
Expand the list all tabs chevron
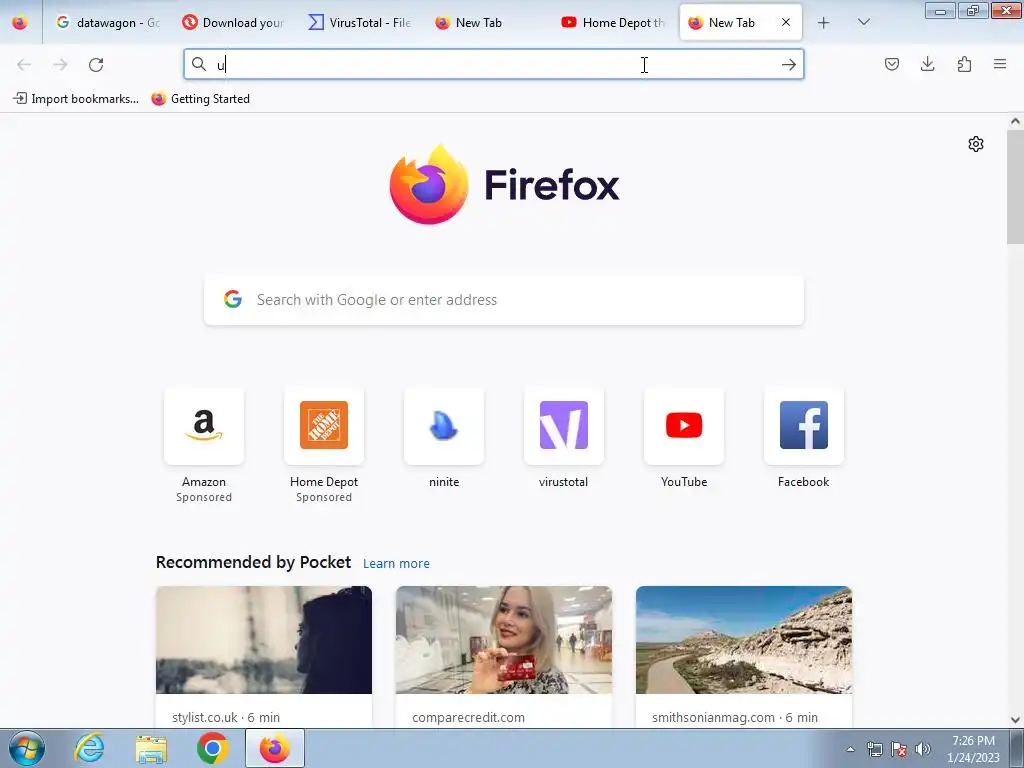[863, 23]
